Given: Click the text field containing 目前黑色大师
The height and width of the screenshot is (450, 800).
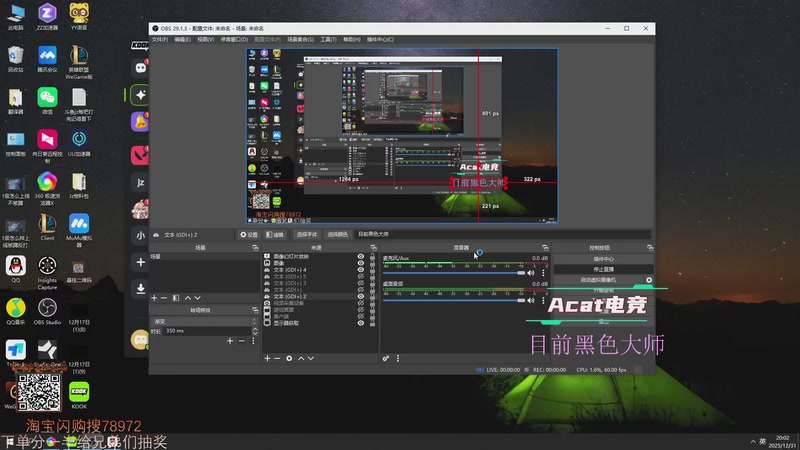Looking at the screenshot, I should (503, 234).
